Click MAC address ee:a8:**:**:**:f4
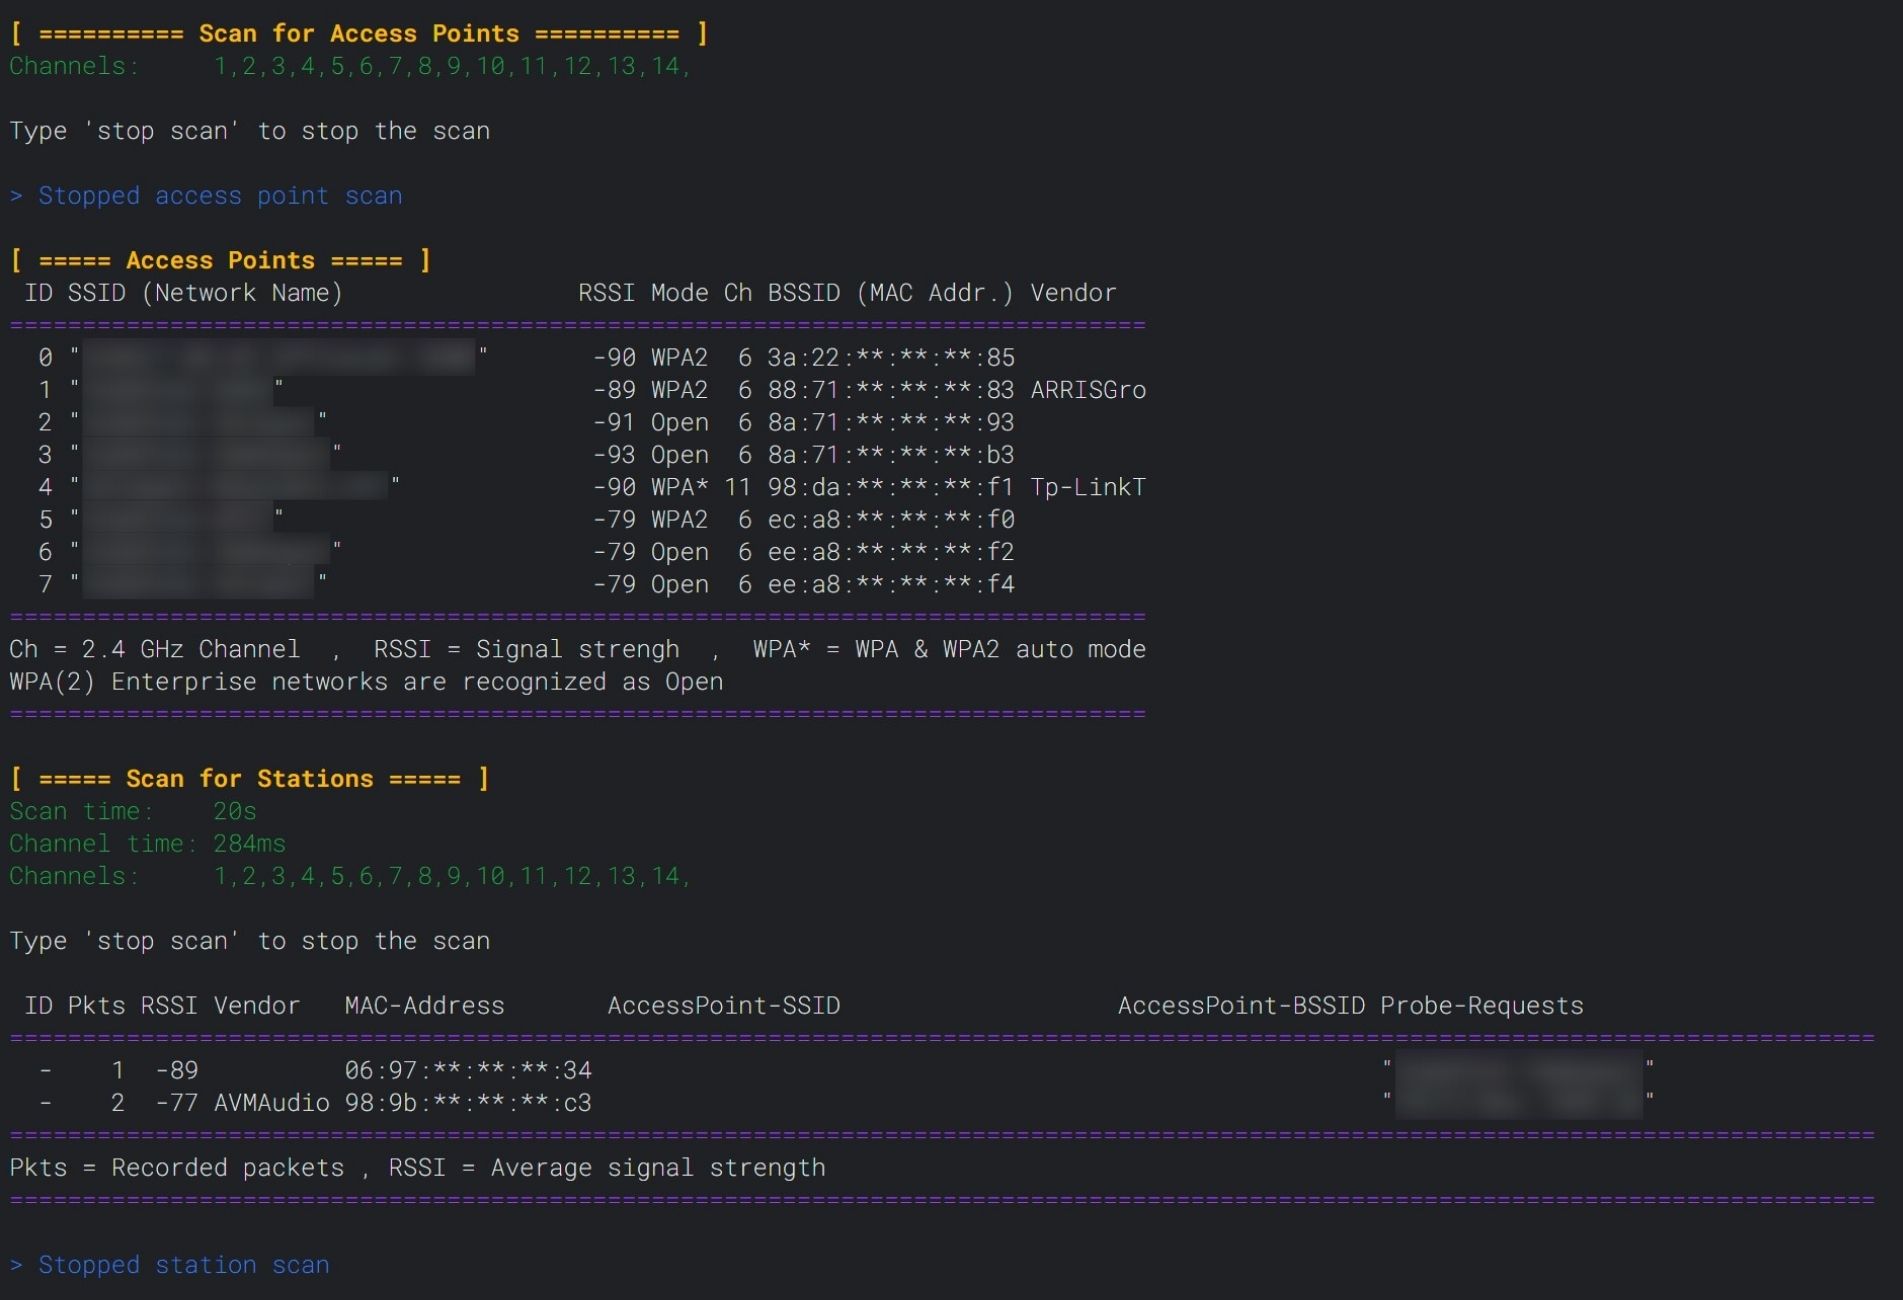The height and width of the screenshot is (1300, 1903). (891, 584)
